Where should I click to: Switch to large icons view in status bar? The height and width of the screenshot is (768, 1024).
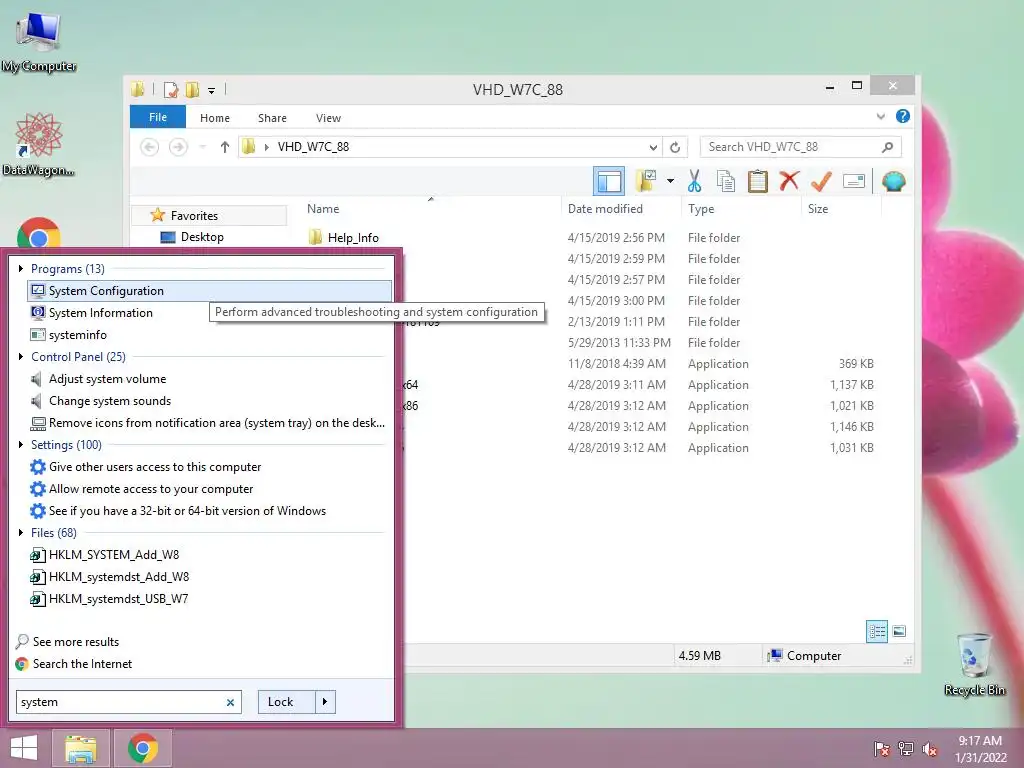[x=899, y=631]
